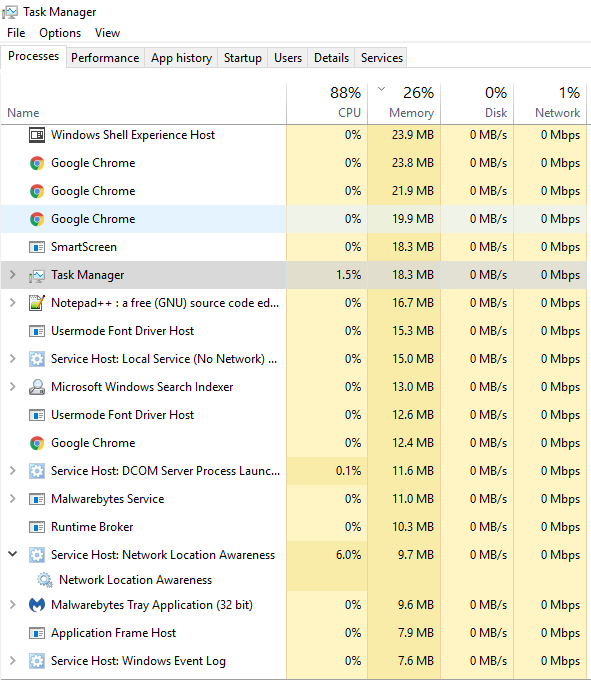Select the Google Chrome 12.4 MB row
Viewport: 591px width, 684px height.
(x=294, y=443)
